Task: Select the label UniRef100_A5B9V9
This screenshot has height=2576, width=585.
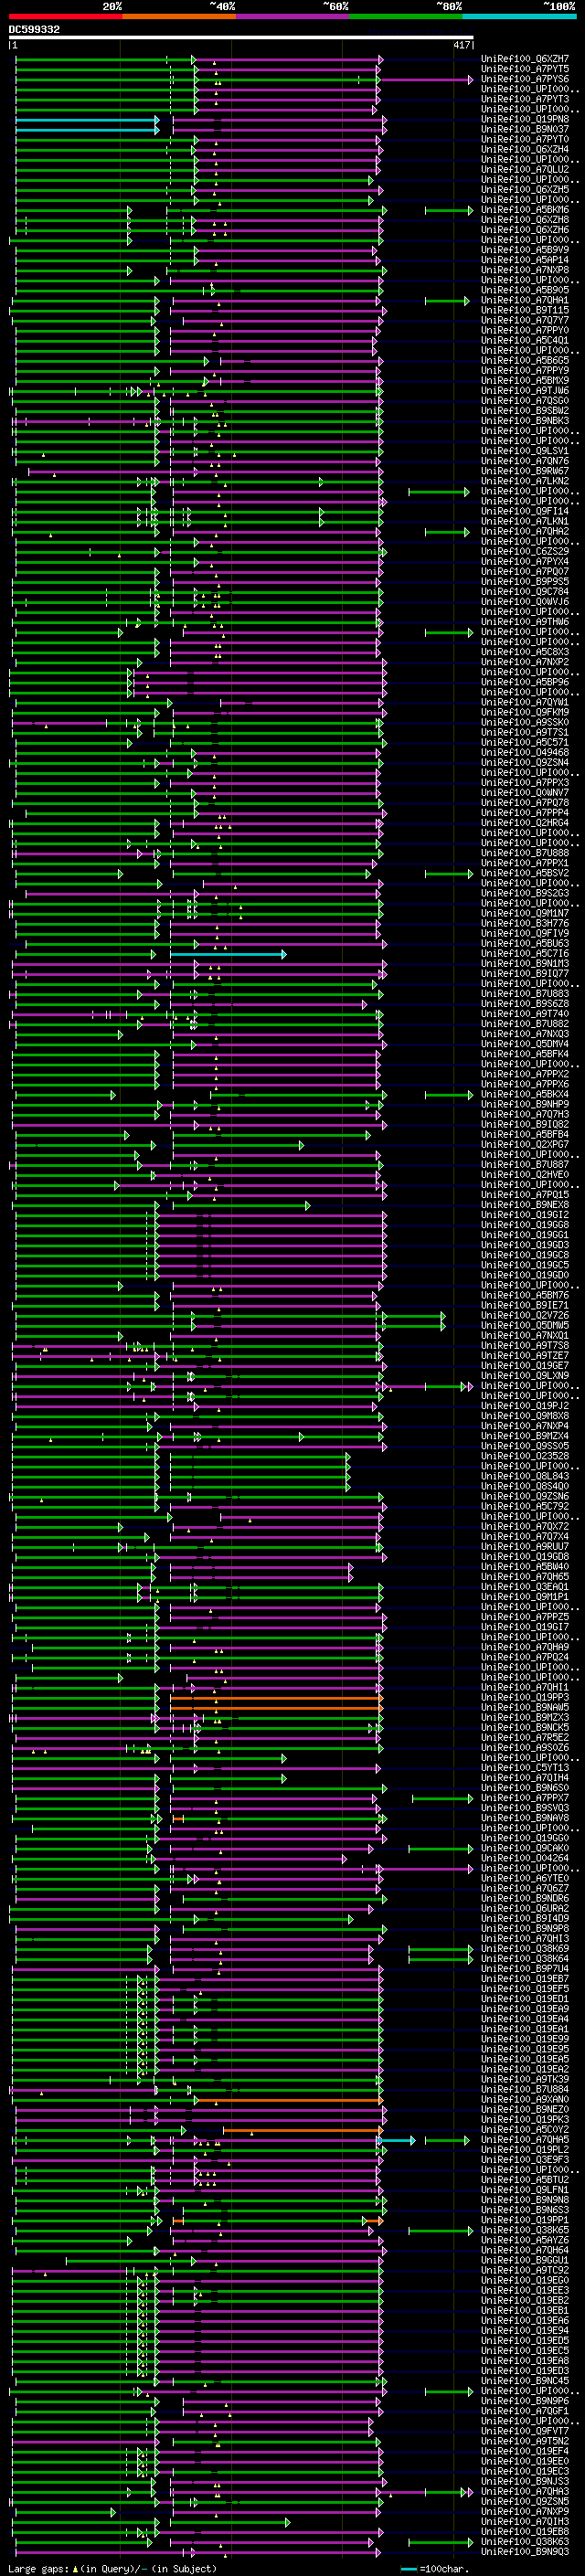Action: click(525, 250)
